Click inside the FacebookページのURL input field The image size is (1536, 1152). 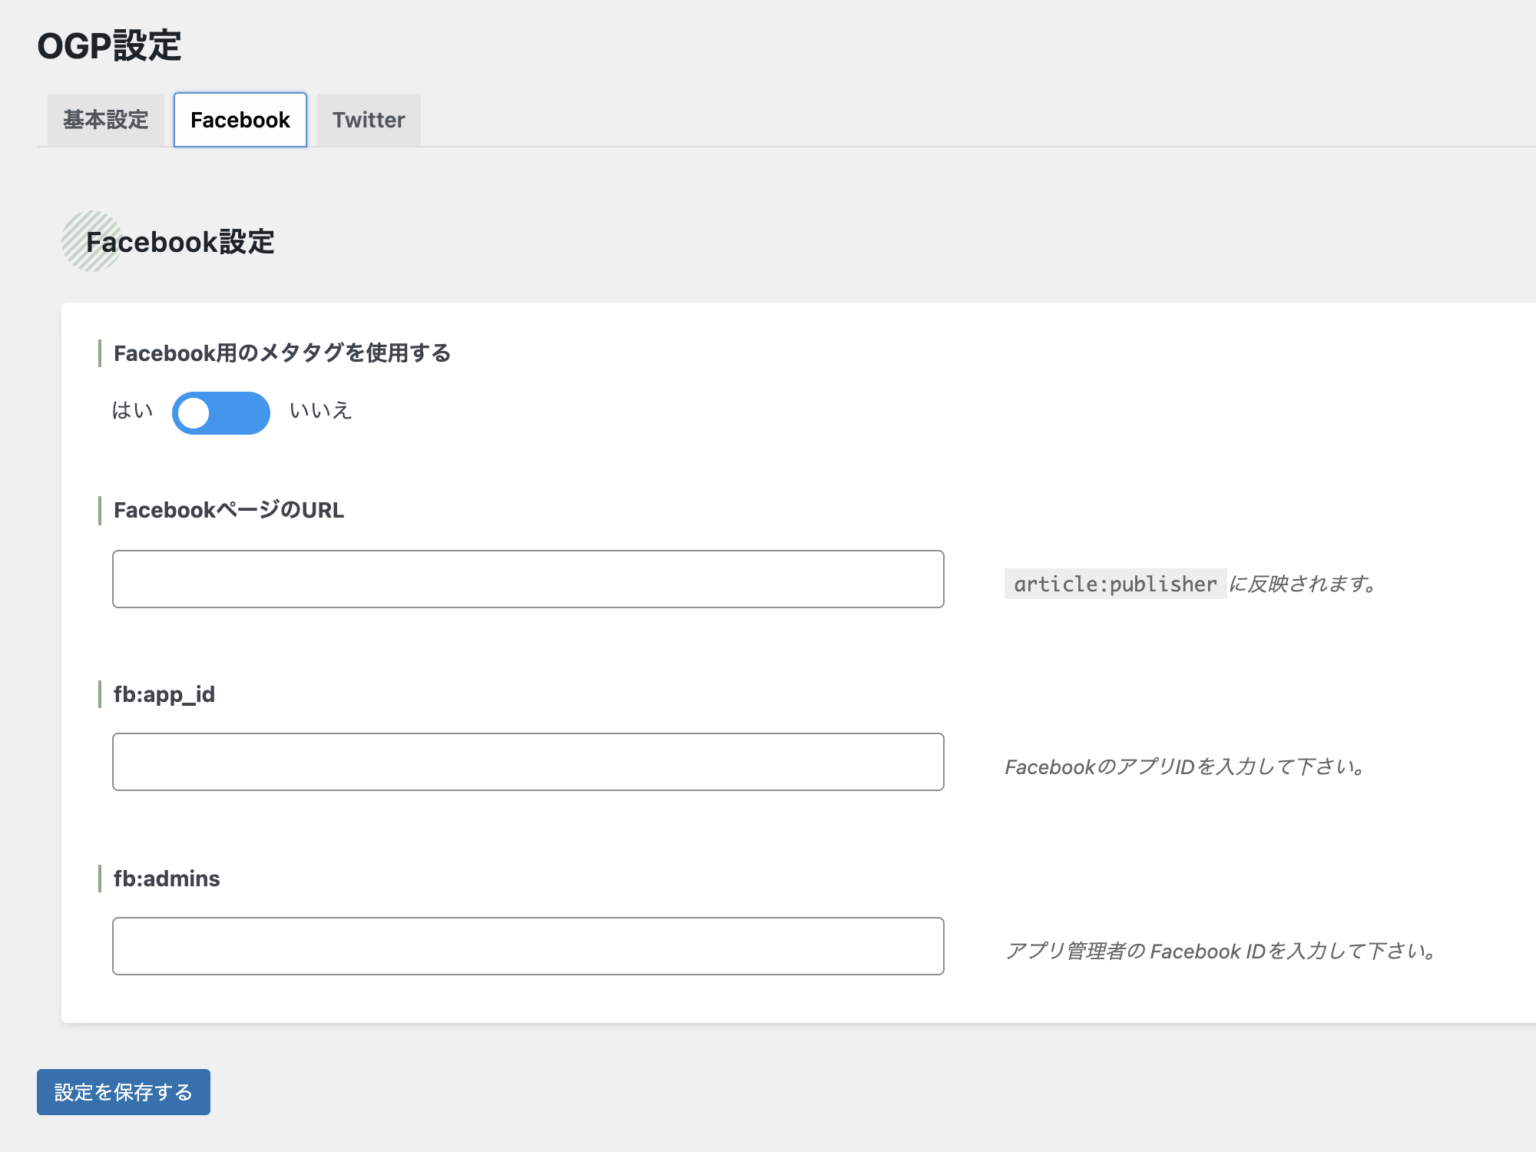(528, 578)
